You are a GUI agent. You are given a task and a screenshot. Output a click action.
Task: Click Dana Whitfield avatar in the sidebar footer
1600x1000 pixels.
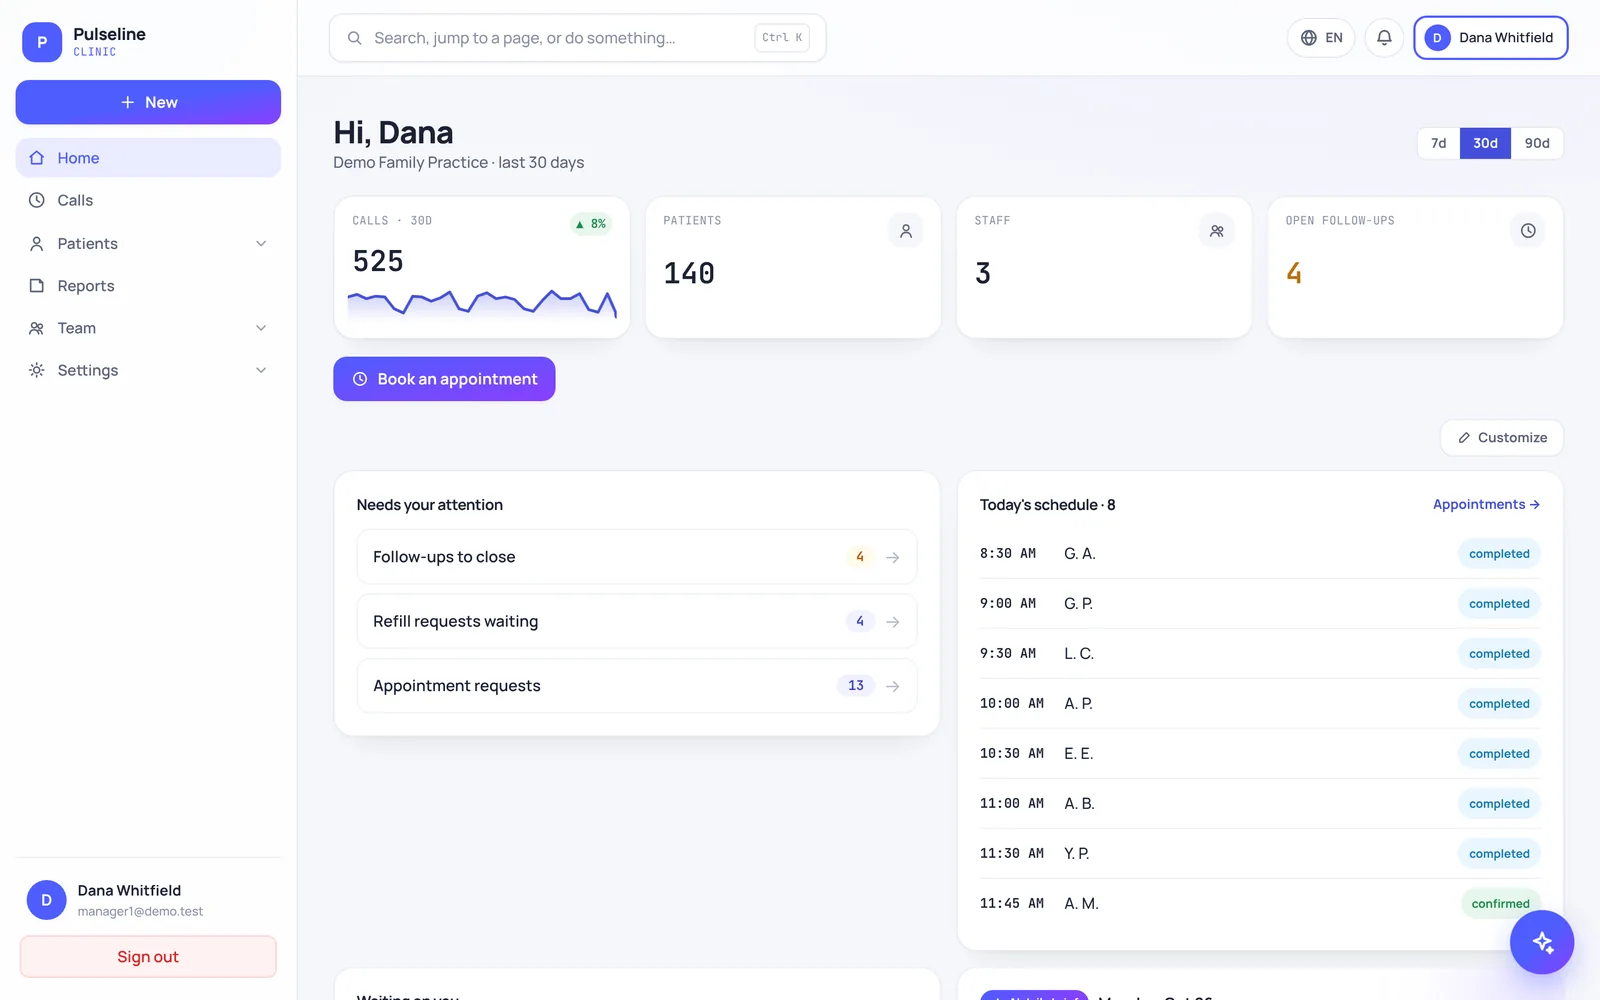click(46, 900)
